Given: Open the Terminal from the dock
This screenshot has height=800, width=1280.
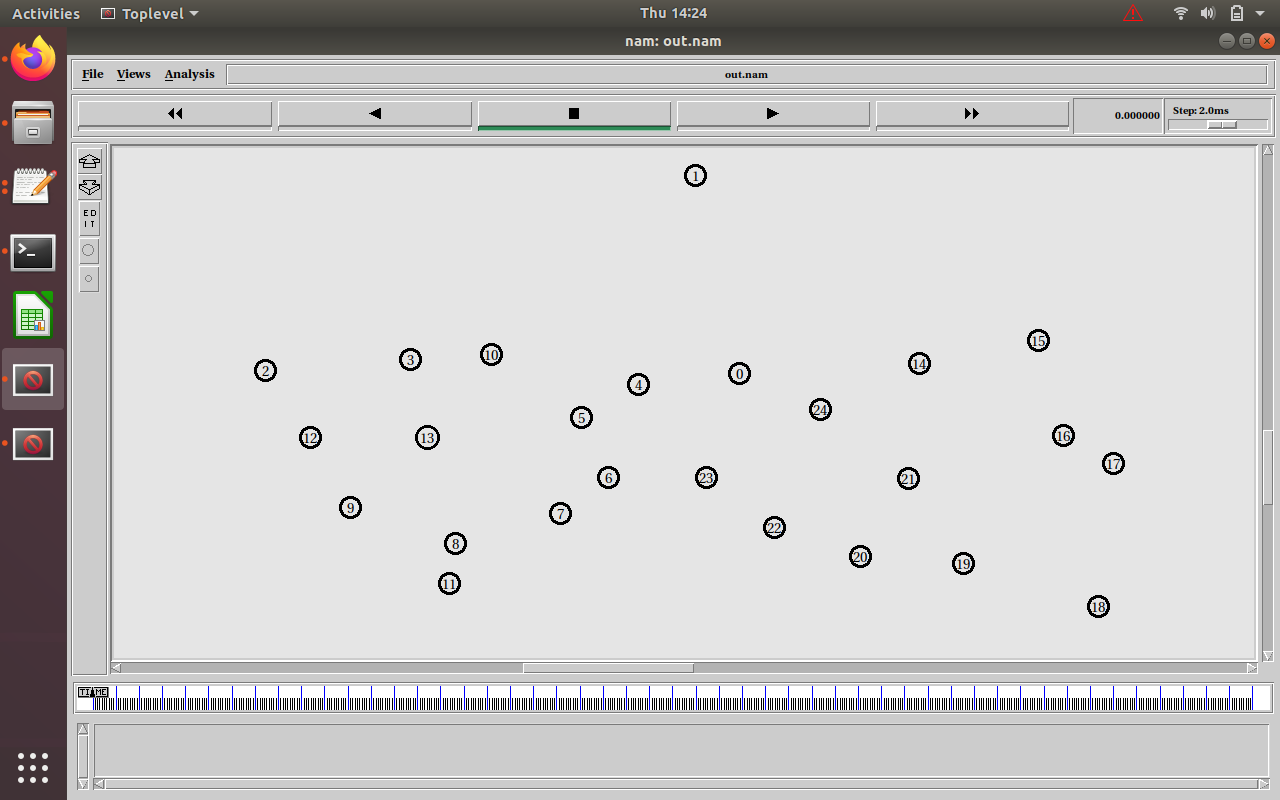Looking at the screenshot, I should 33,252.
